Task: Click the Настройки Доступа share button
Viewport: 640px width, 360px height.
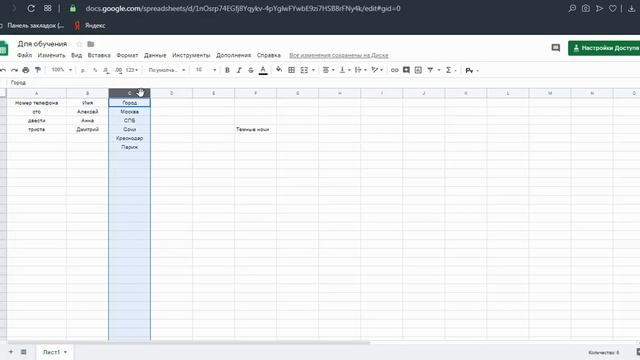Action: (604, 48)
